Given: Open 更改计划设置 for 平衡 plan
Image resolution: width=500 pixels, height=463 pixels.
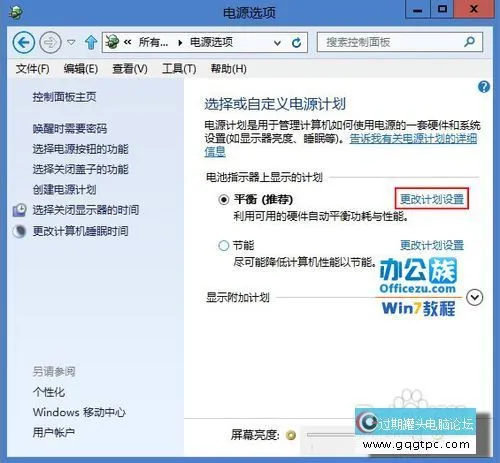Looking at the screenshot, I should point(432,199).
